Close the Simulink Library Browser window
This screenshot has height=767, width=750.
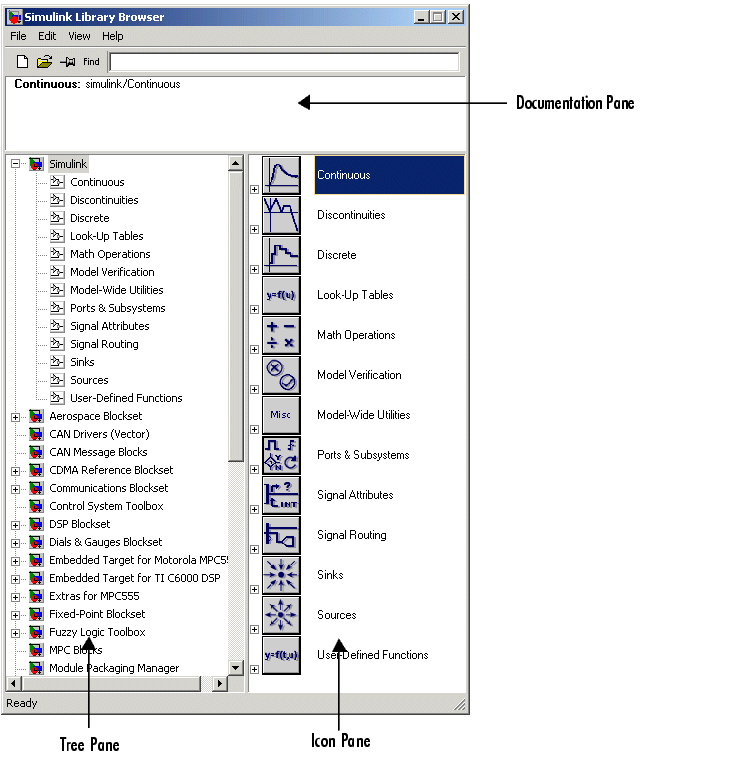[456, 17]
